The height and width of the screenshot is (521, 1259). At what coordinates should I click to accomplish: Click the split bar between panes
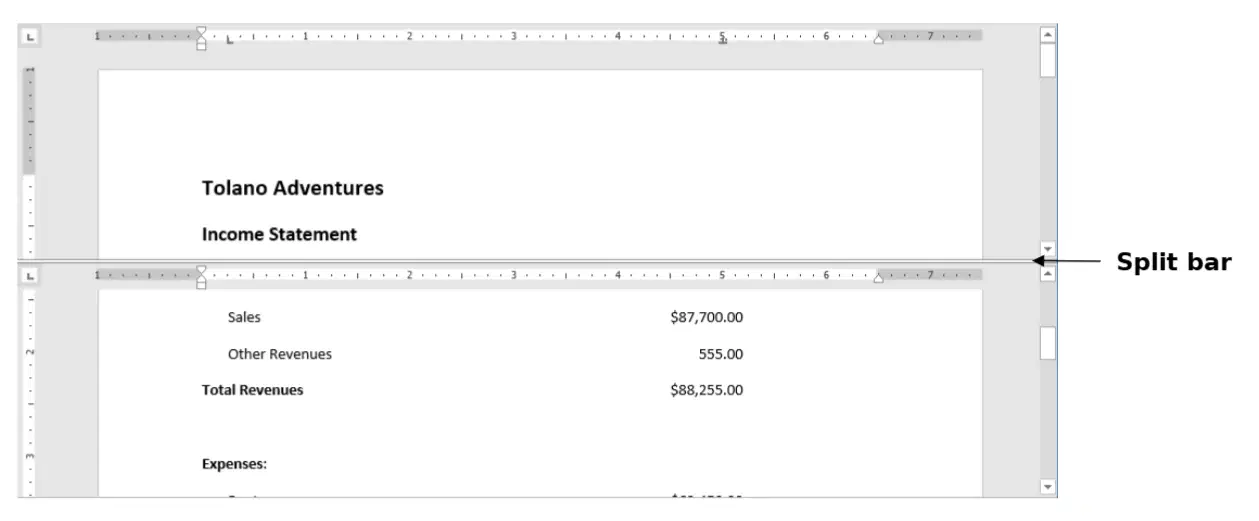point(529,262)
